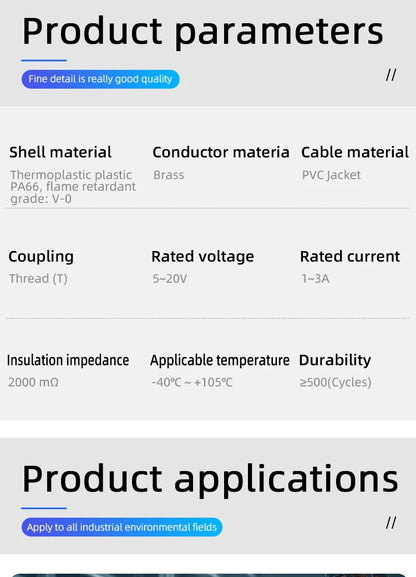Screen dimensions: 416x577
Task: Click the 'Apply to all industrial environmental fields' badge
Action: point(122,527)
